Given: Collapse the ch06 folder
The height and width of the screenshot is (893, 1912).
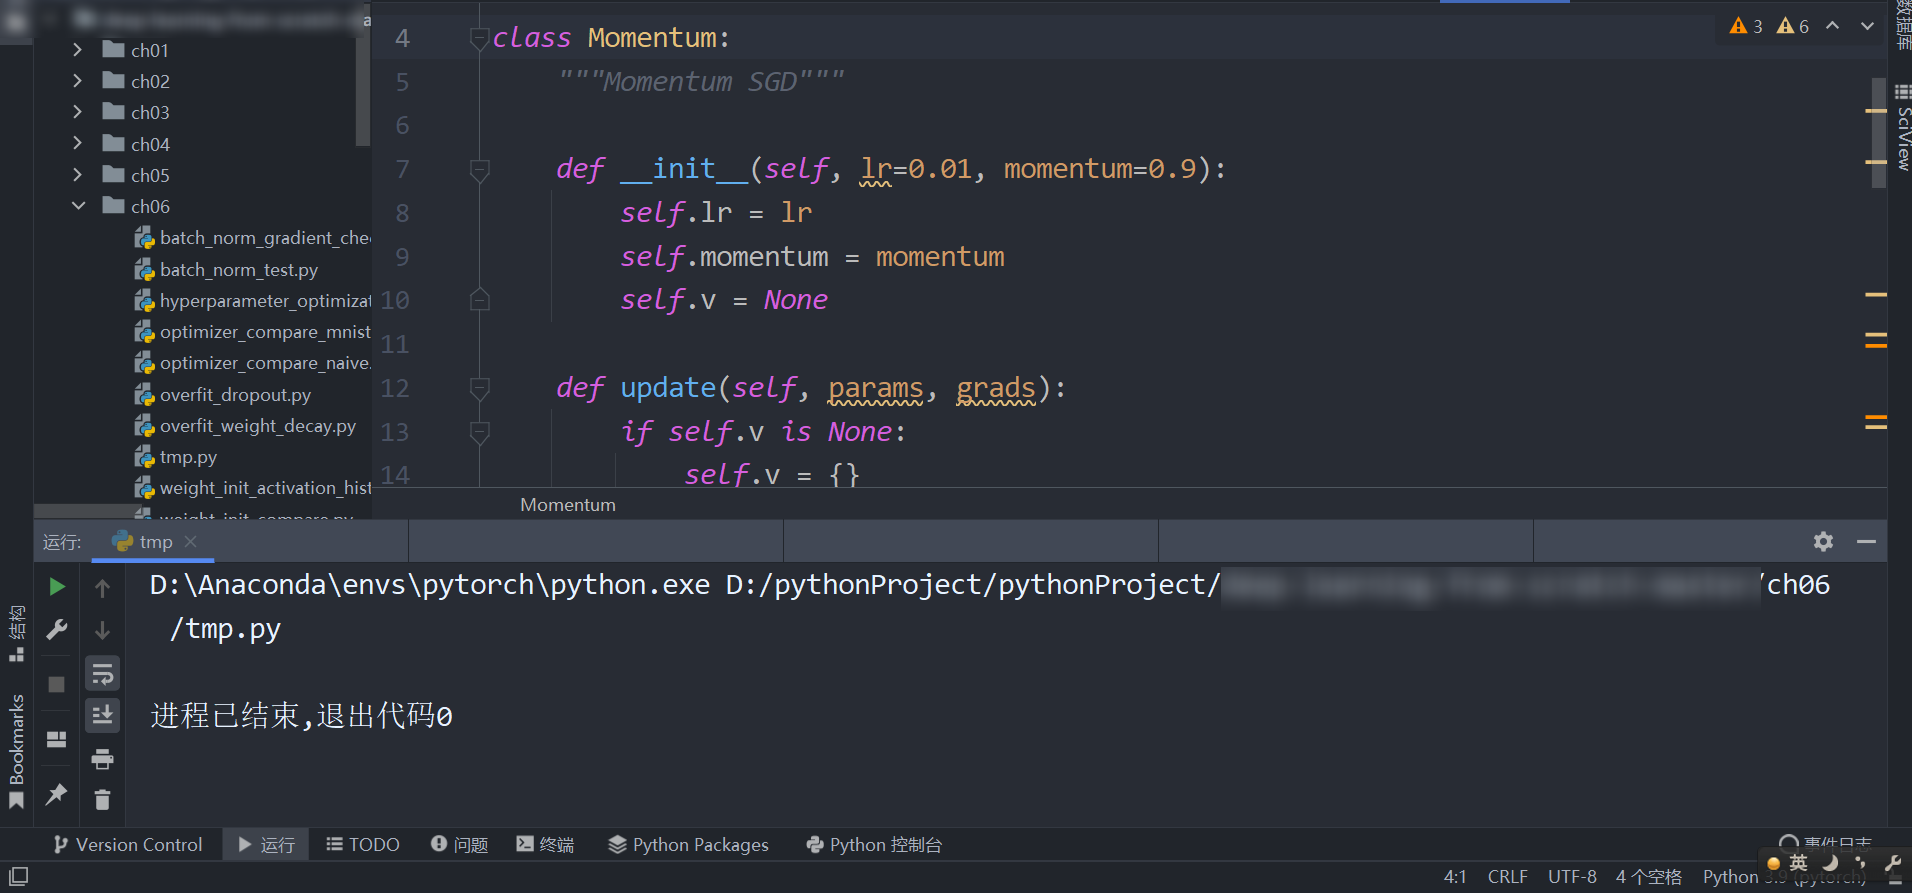Looking at the screenshot, I should [78, 205].
